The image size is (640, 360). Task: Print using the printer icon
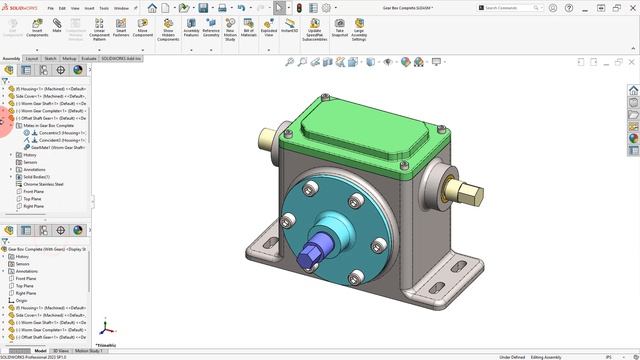(x=222, y=8)
